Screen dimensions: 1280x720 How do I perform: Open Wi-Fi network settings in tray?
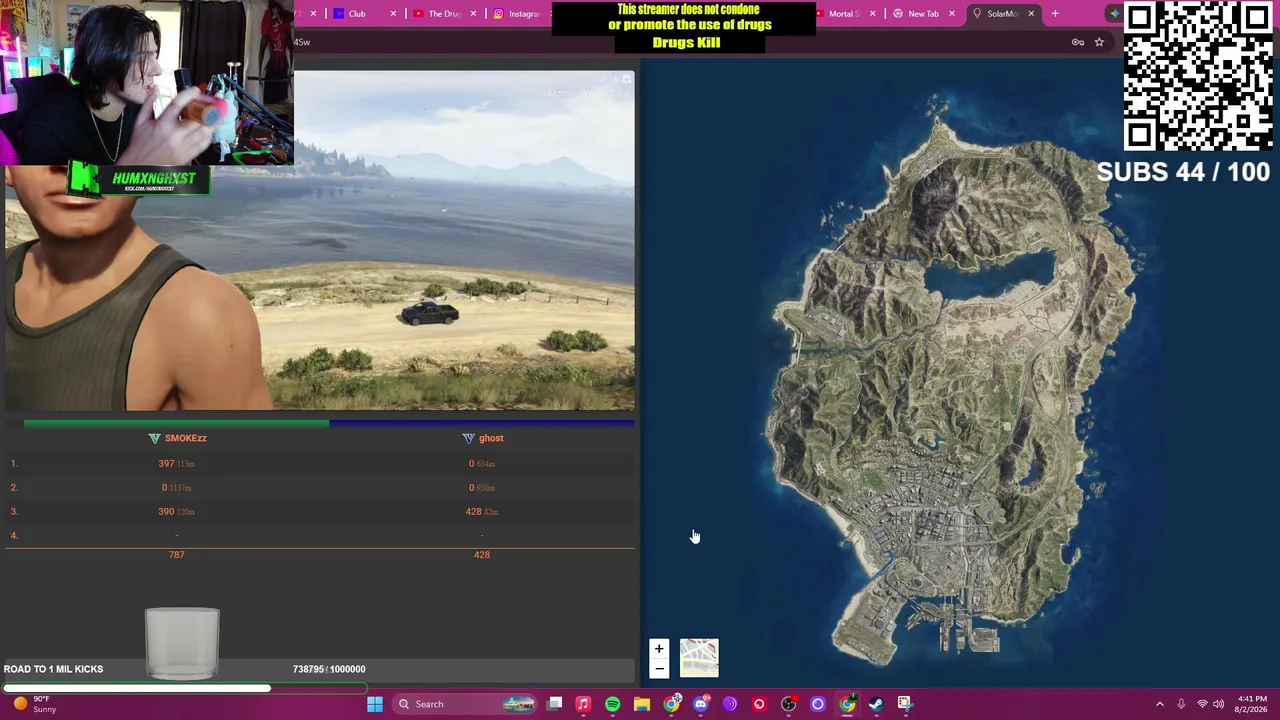[x=1202, y=704]
